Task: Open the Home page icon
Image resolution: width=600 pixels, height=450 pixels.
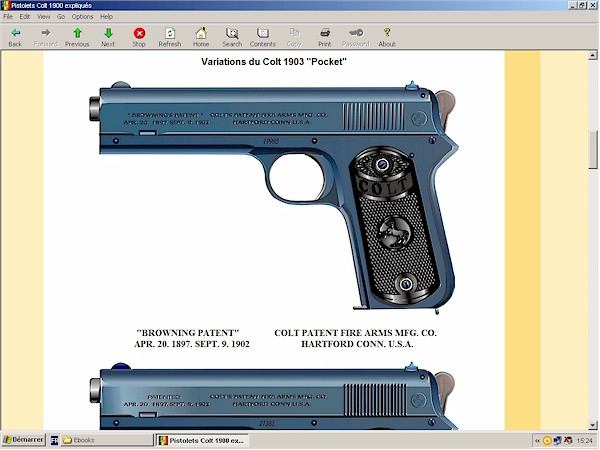Action: click(x=201, y=33)
